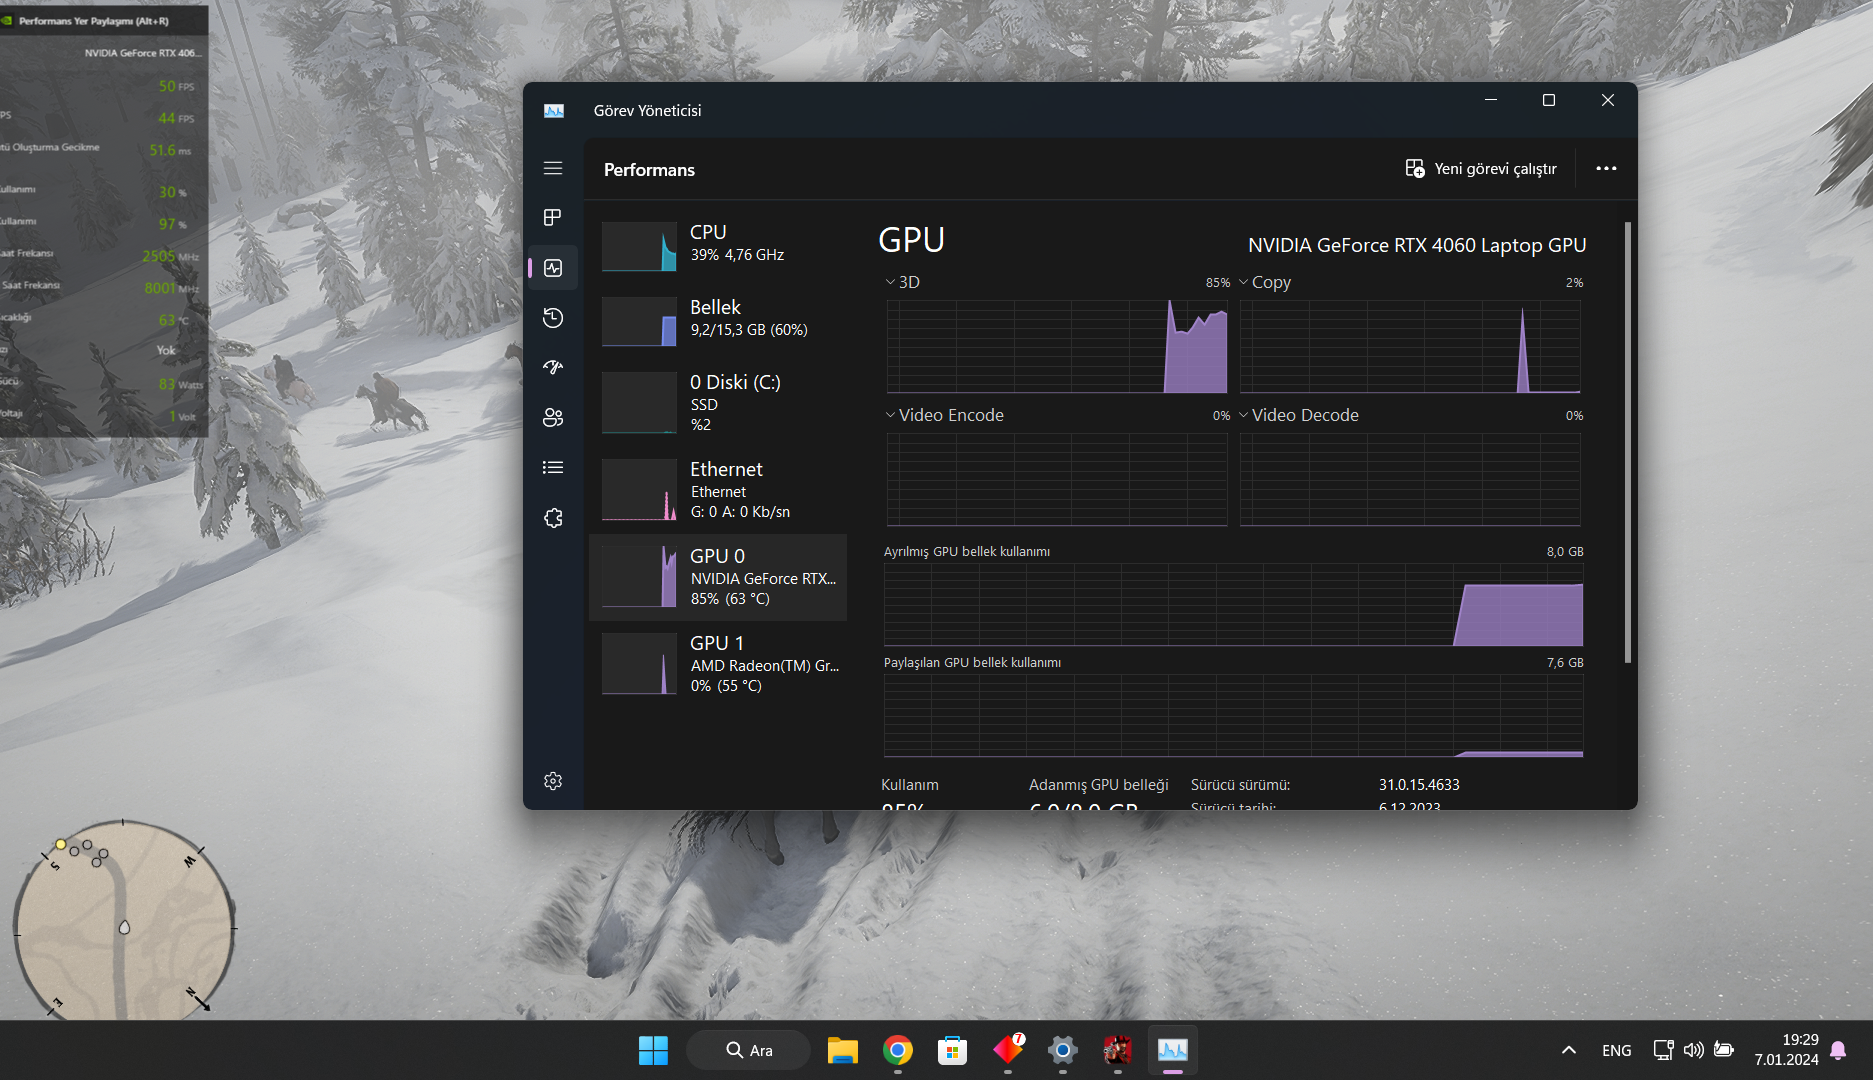
Task: Open the notification bell in tray
Action: pos(1838,1050)
